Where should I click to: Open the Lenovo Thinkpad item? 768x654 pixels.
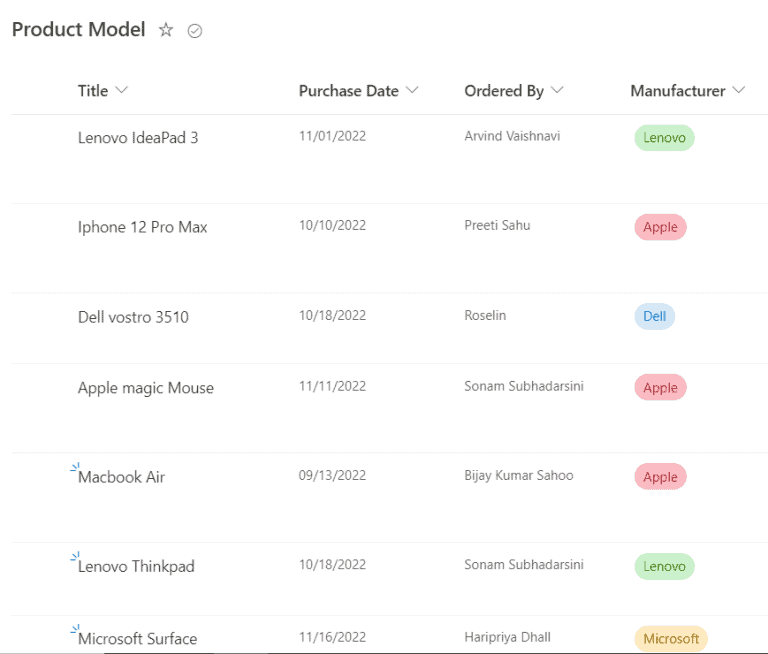click(136, 566)
